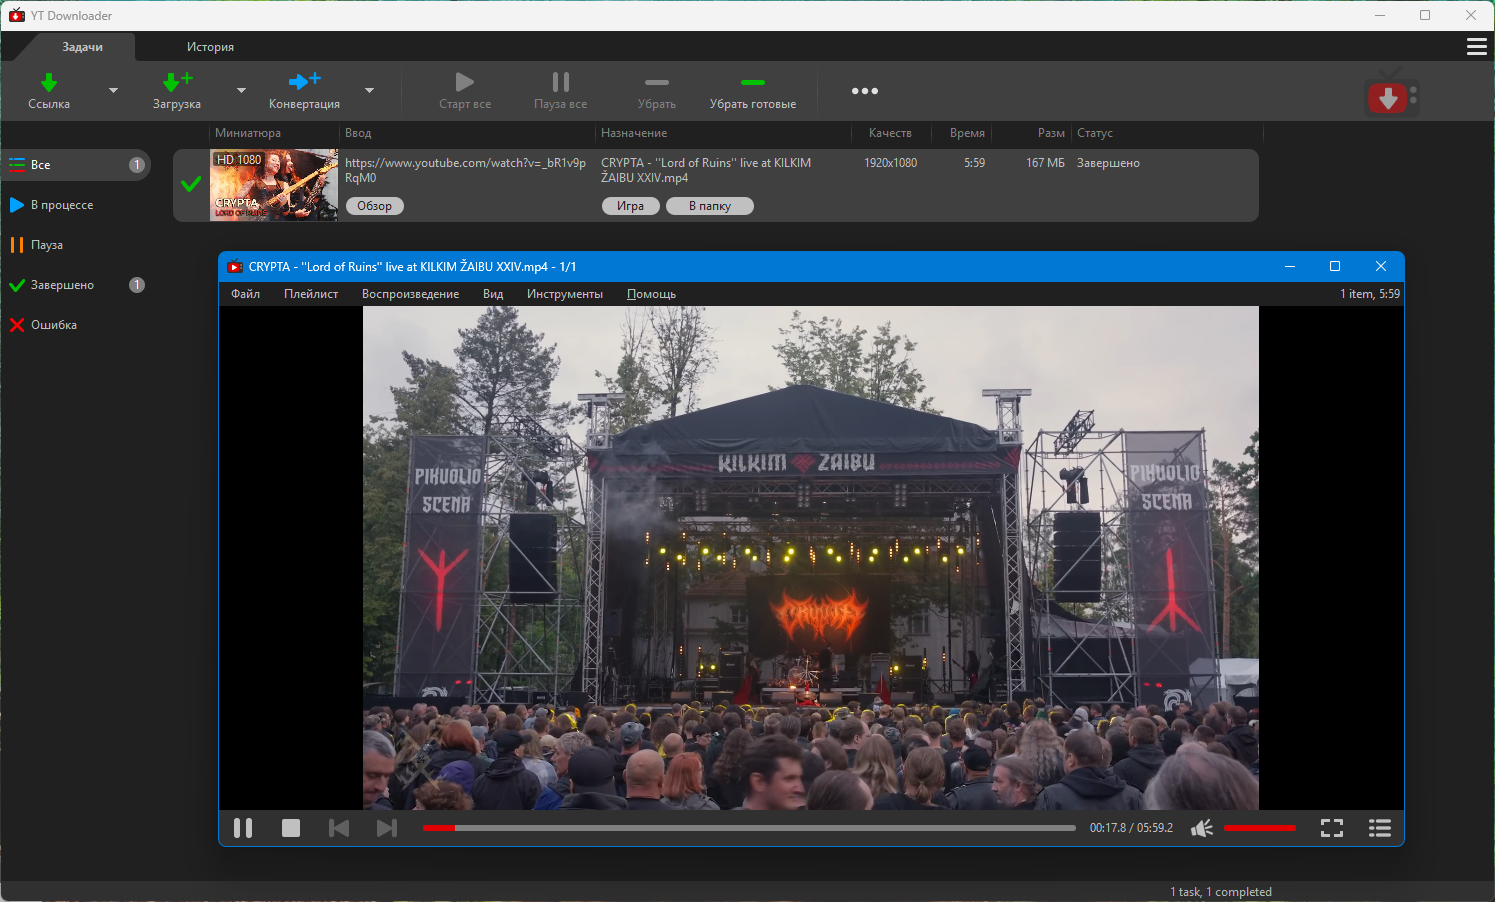Open the hamburger menu at top right
This screenshot has height=902, width=1495.
[1476, 47]
